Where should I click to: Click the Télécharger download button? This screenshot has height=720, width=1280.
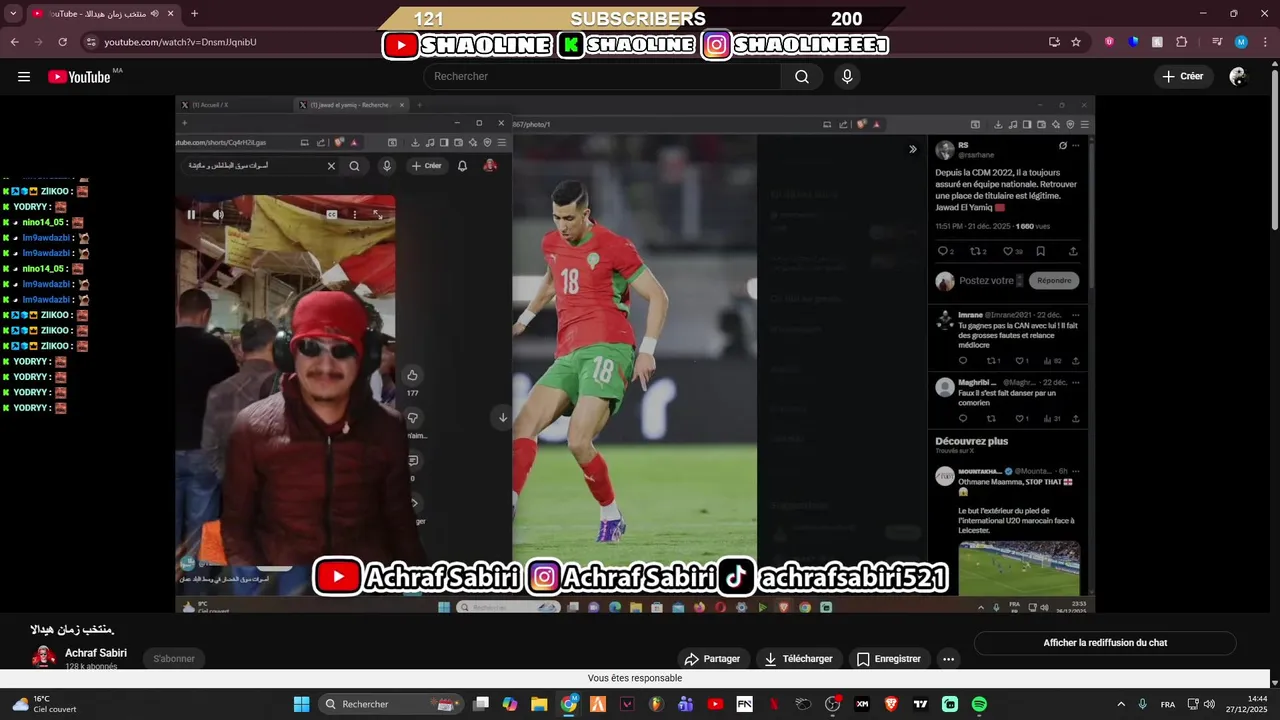tap(798, 659)
